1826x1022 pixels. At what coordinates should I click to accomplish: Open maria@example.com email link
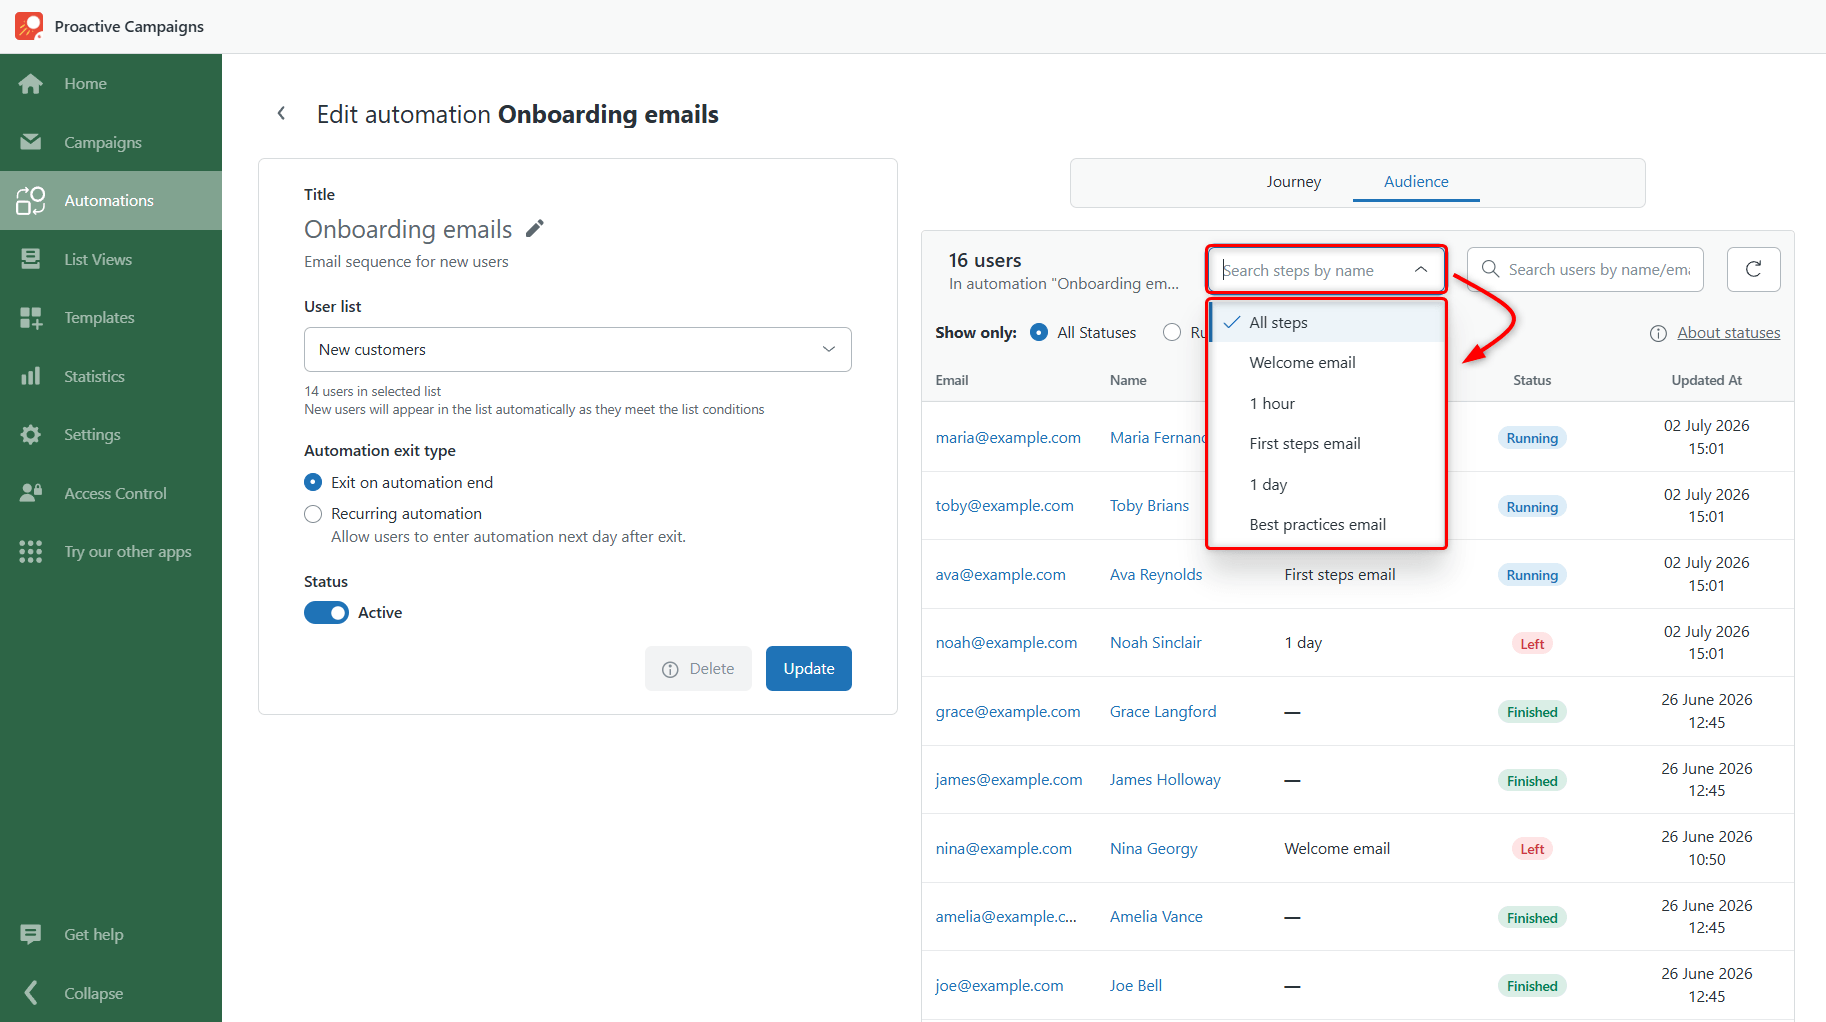tap(1008, 438)
